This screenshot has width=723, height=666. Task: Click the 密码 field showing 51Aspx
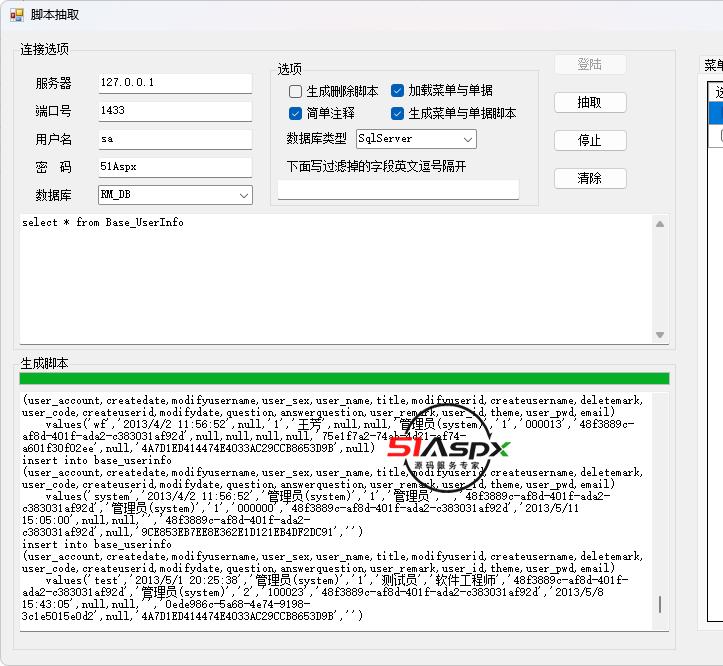click(x=175, y=167)
